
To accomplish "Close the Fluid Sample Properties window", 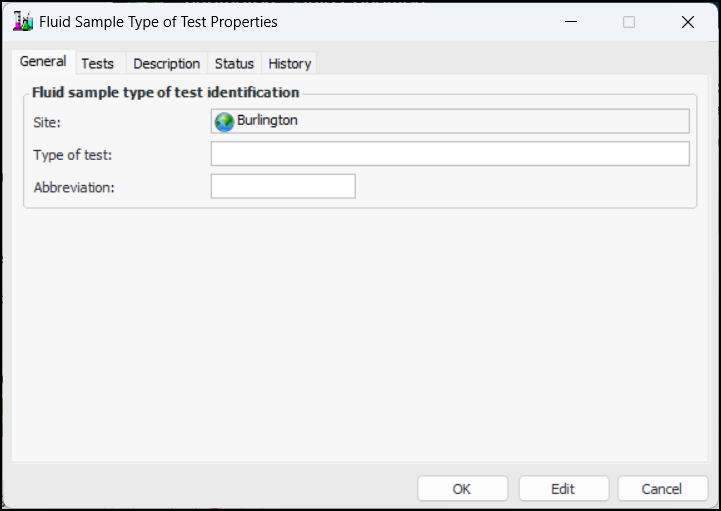I will pyautogui.click(x=688, y=21).
